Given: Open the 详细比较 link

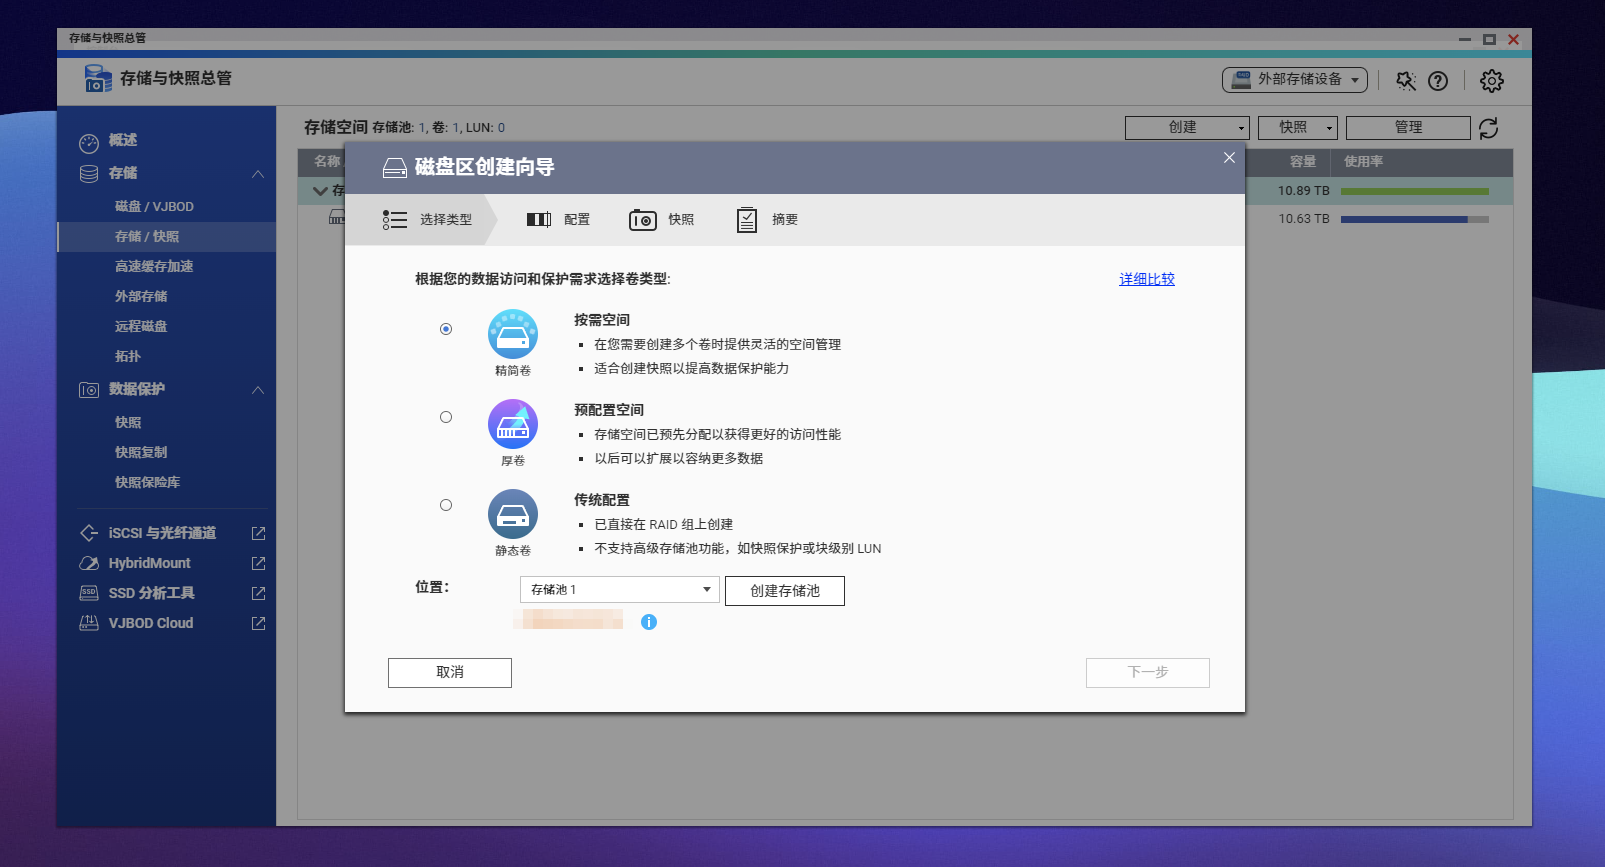Looking at the screenshot, I should point(1146,279).
